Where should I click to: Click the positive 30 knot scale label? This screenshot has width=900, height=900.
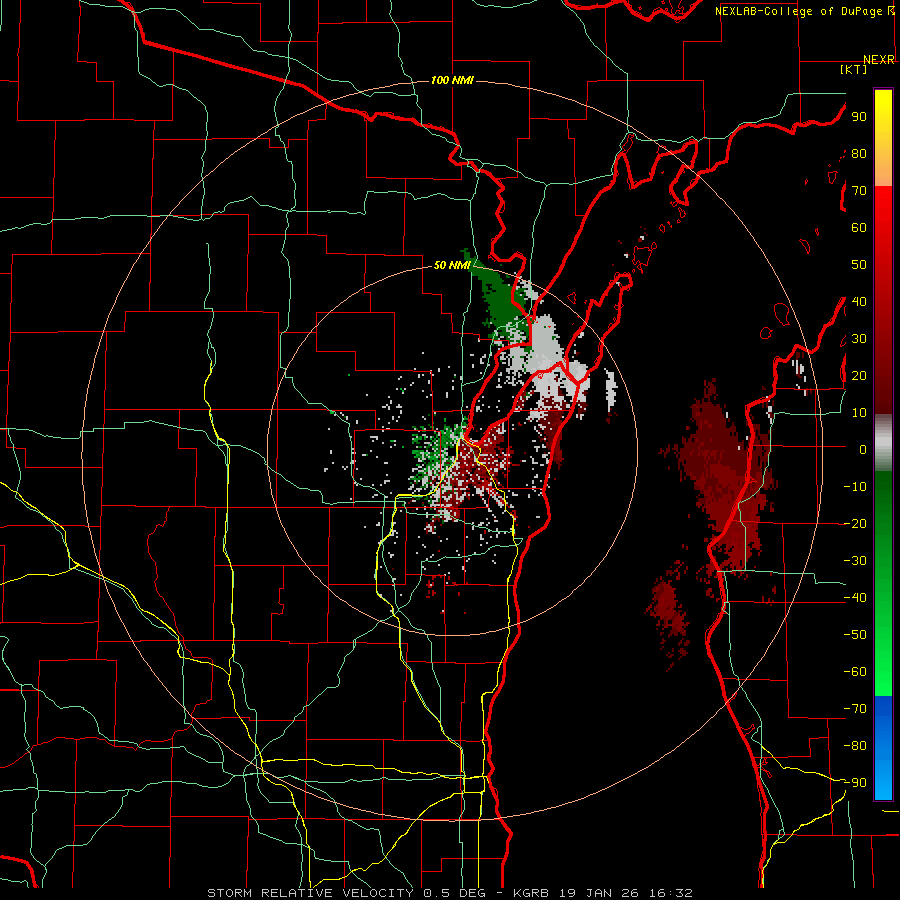(859, 339)
